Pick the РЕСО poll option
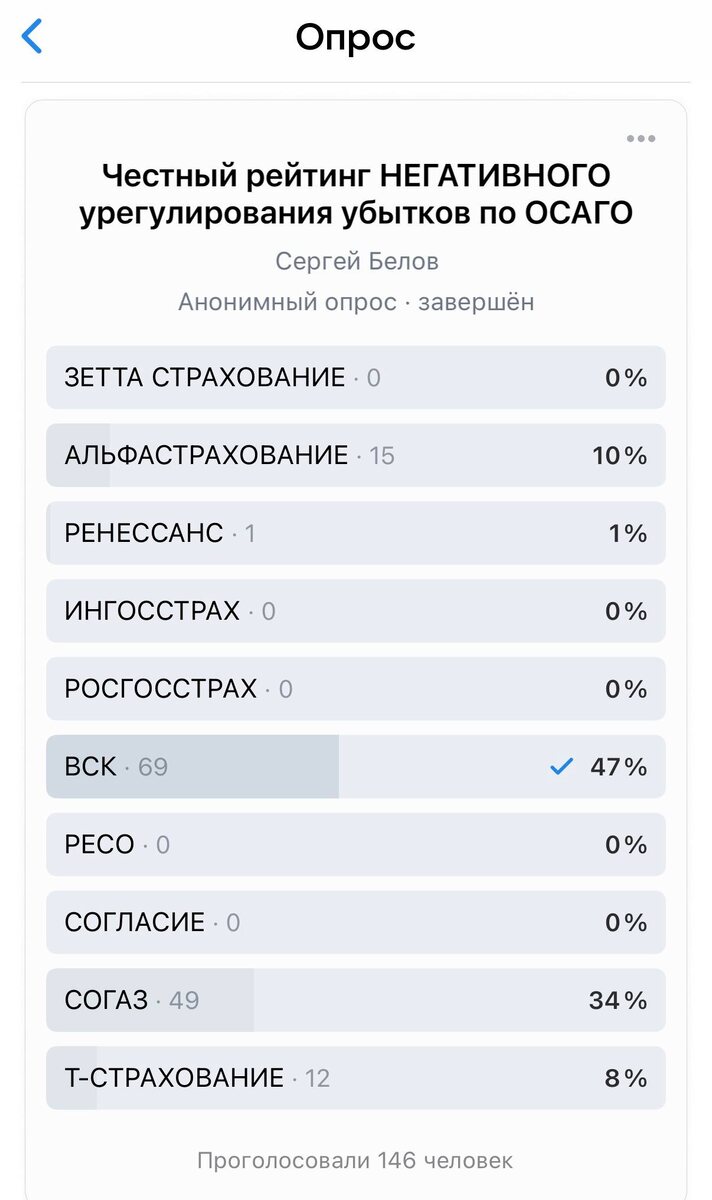This screenshot has height=1200, width=712. coord(356,845)
